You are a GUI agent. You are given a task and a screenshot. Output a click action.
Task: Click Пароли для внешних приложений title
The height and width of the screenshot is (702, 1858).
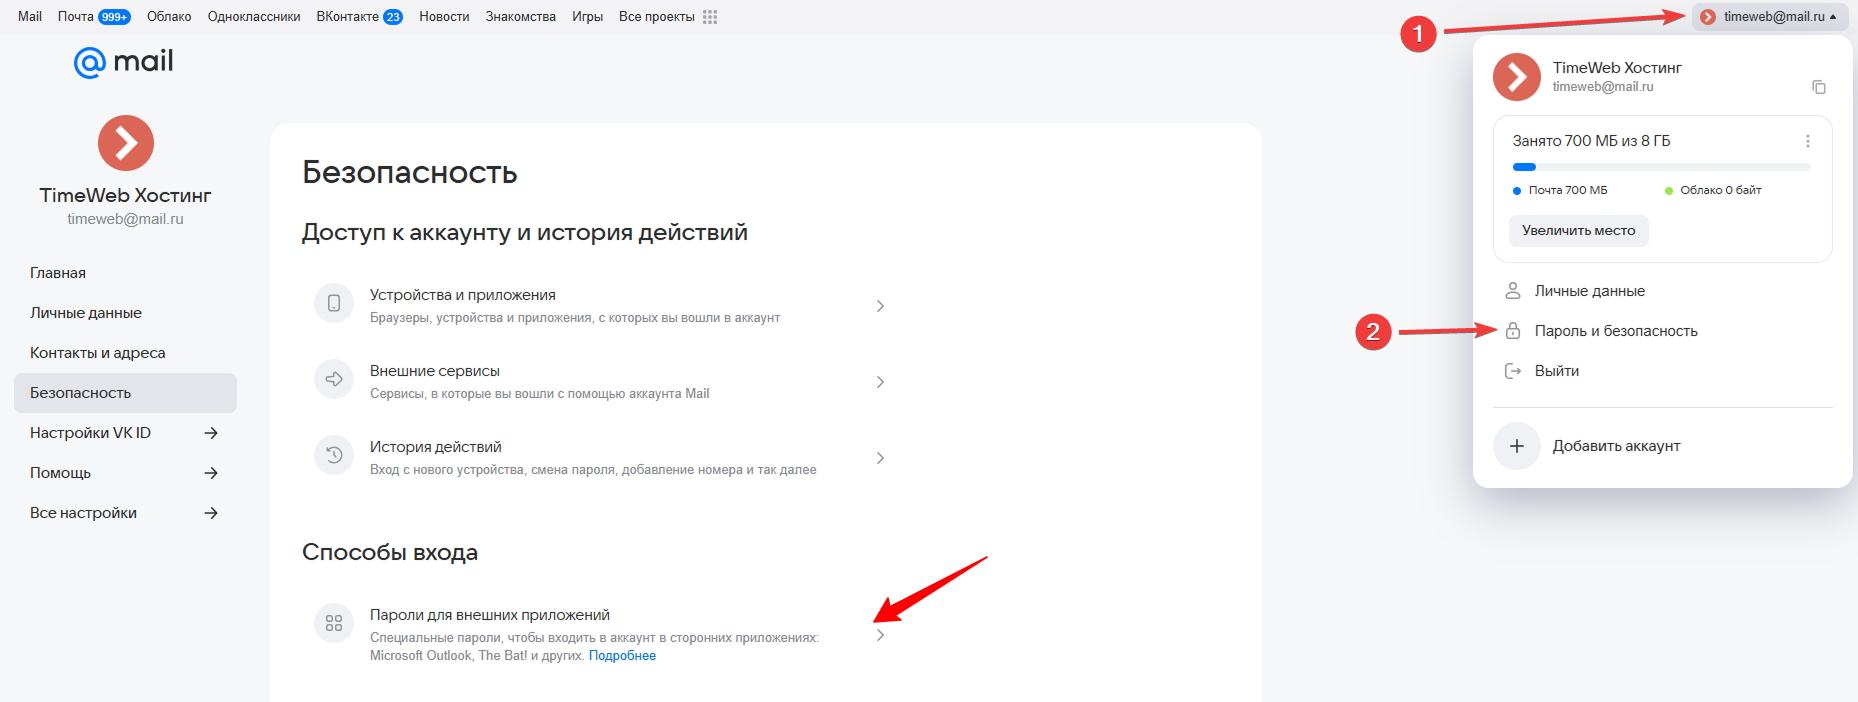[x=490, y=615]
